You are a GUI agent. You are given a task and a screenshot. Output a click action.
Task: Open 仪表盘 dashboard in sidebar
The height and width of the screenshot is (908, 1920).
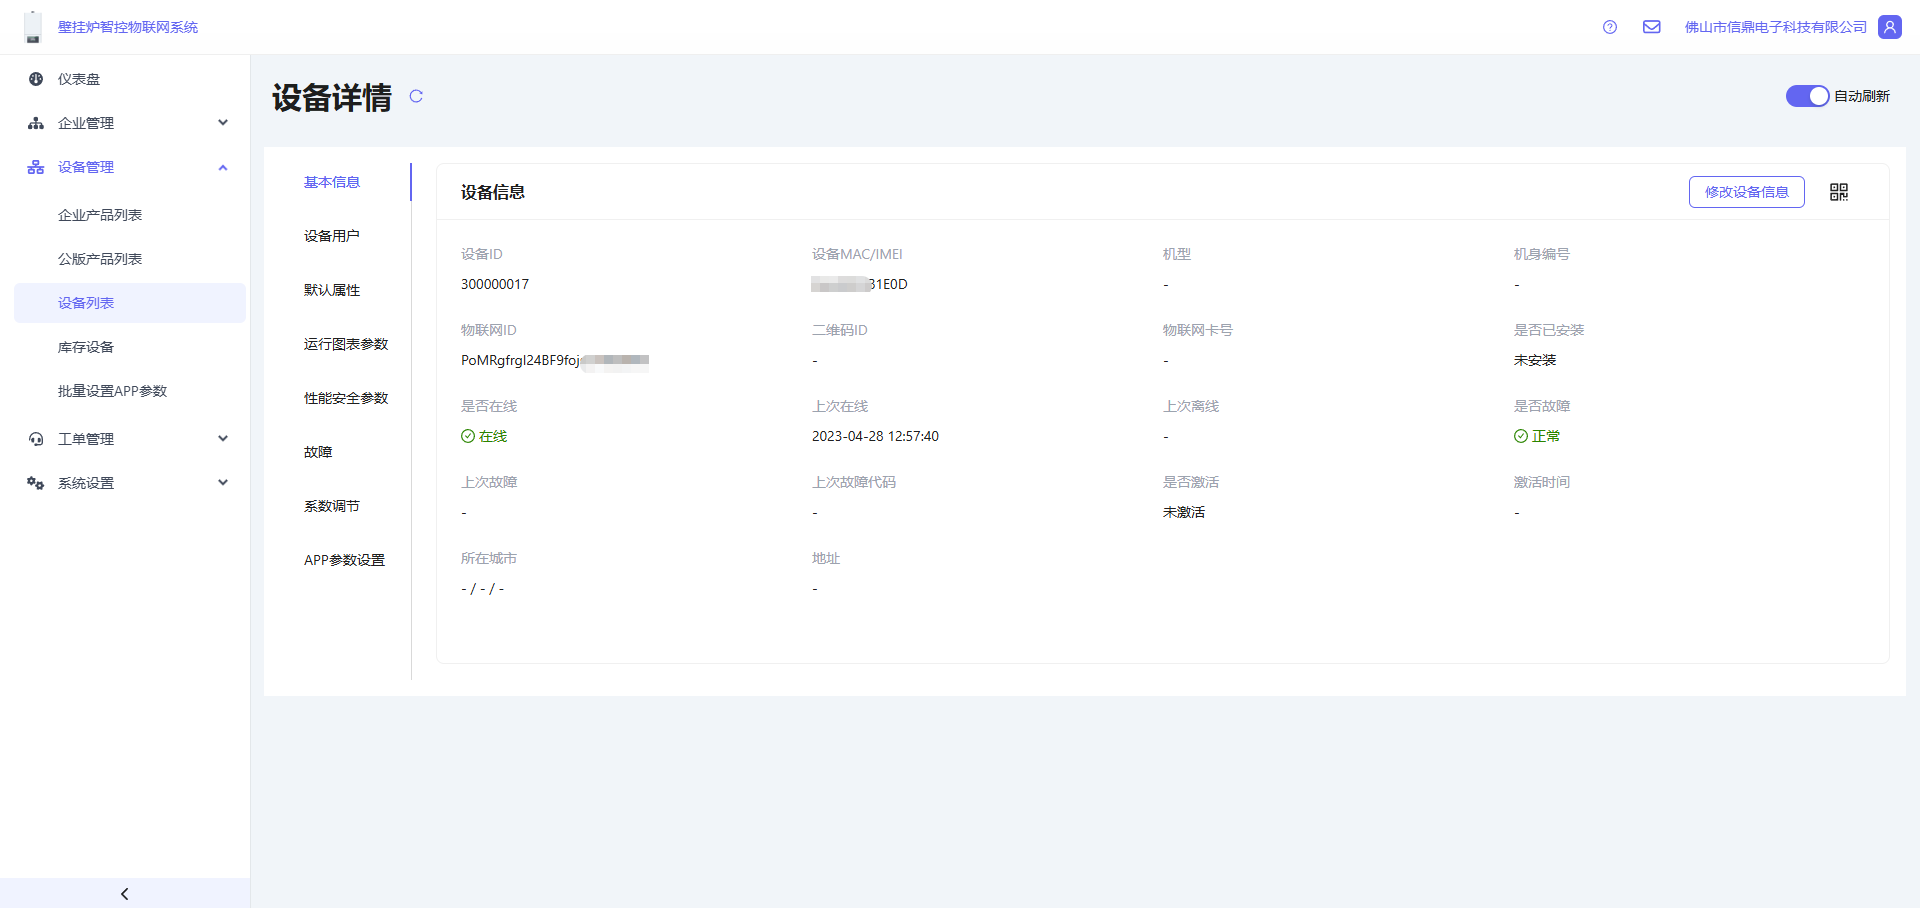pyautogui.click(x=79, y=79)
